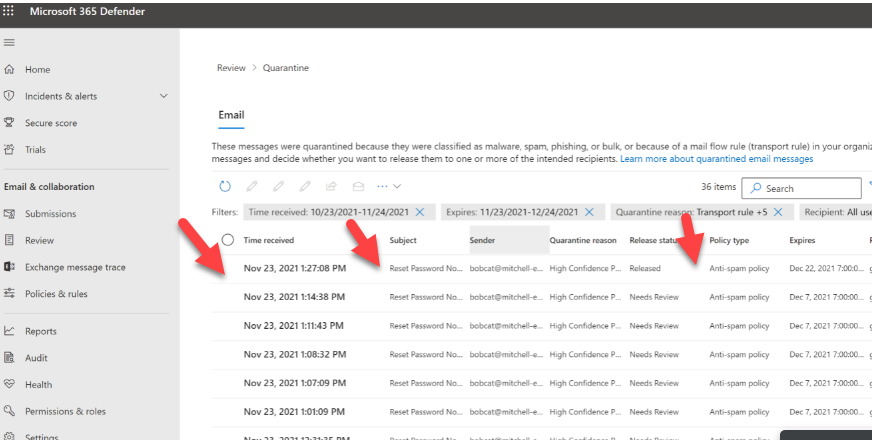Remove the Expires date filter
The width and height of the screenshot is (872, 440).
click(x=589, y=212)
